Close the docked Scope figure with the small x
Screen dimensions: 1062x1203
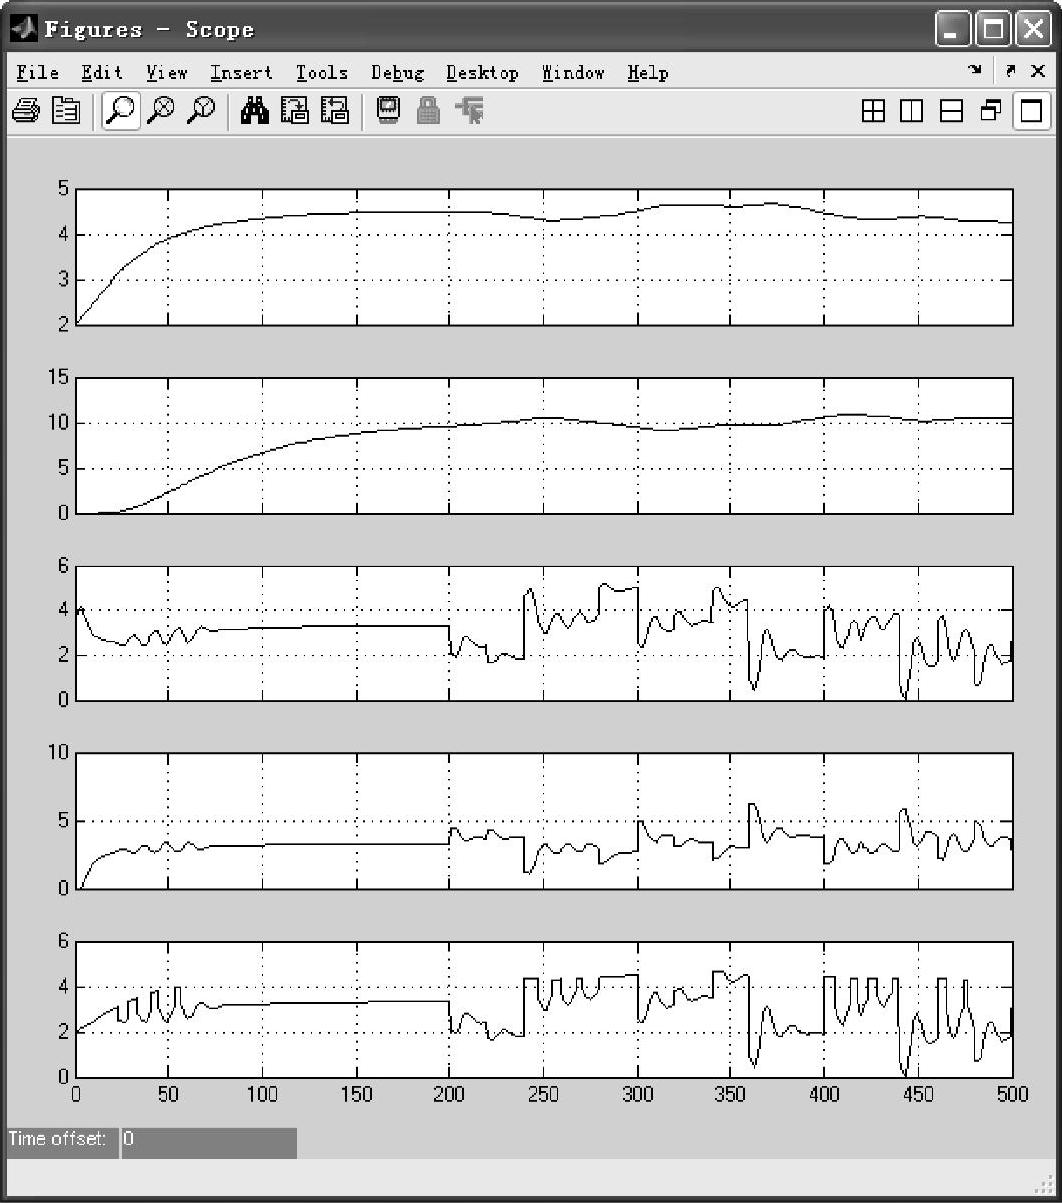click(x=1036, y=71)
